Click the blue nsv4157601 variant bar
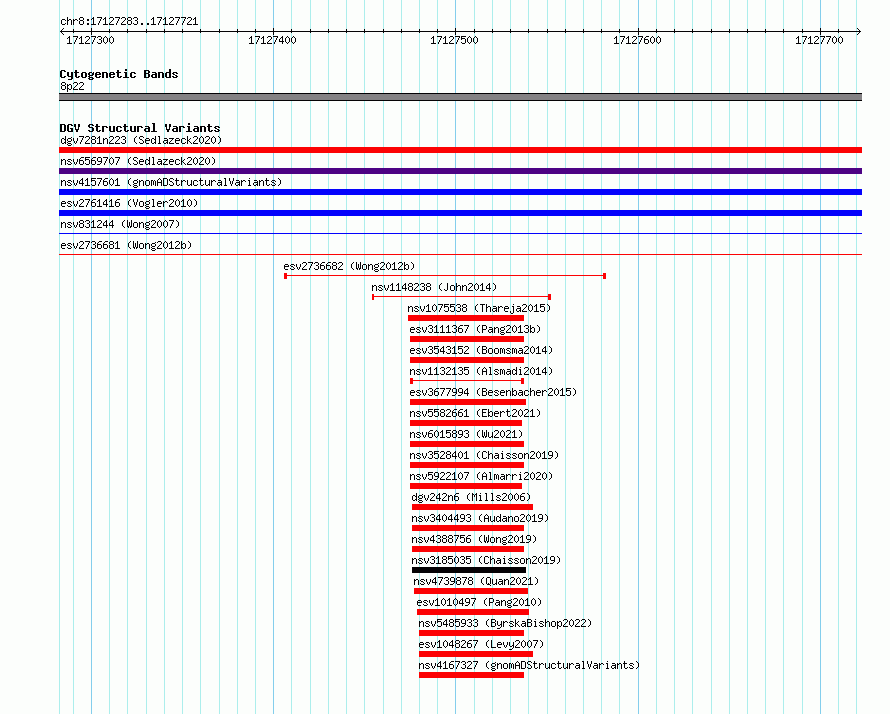The width and height of the screenshot is (890, 714). pos(460,192)
